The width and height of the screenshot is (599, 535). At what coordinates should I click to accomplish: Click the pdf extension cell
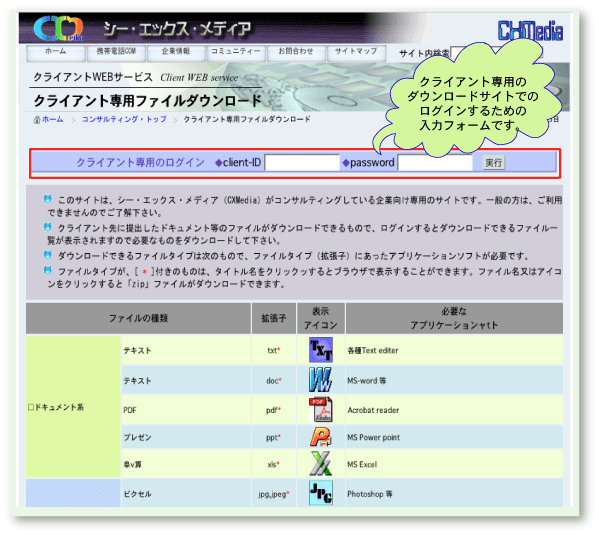[274, 410]
